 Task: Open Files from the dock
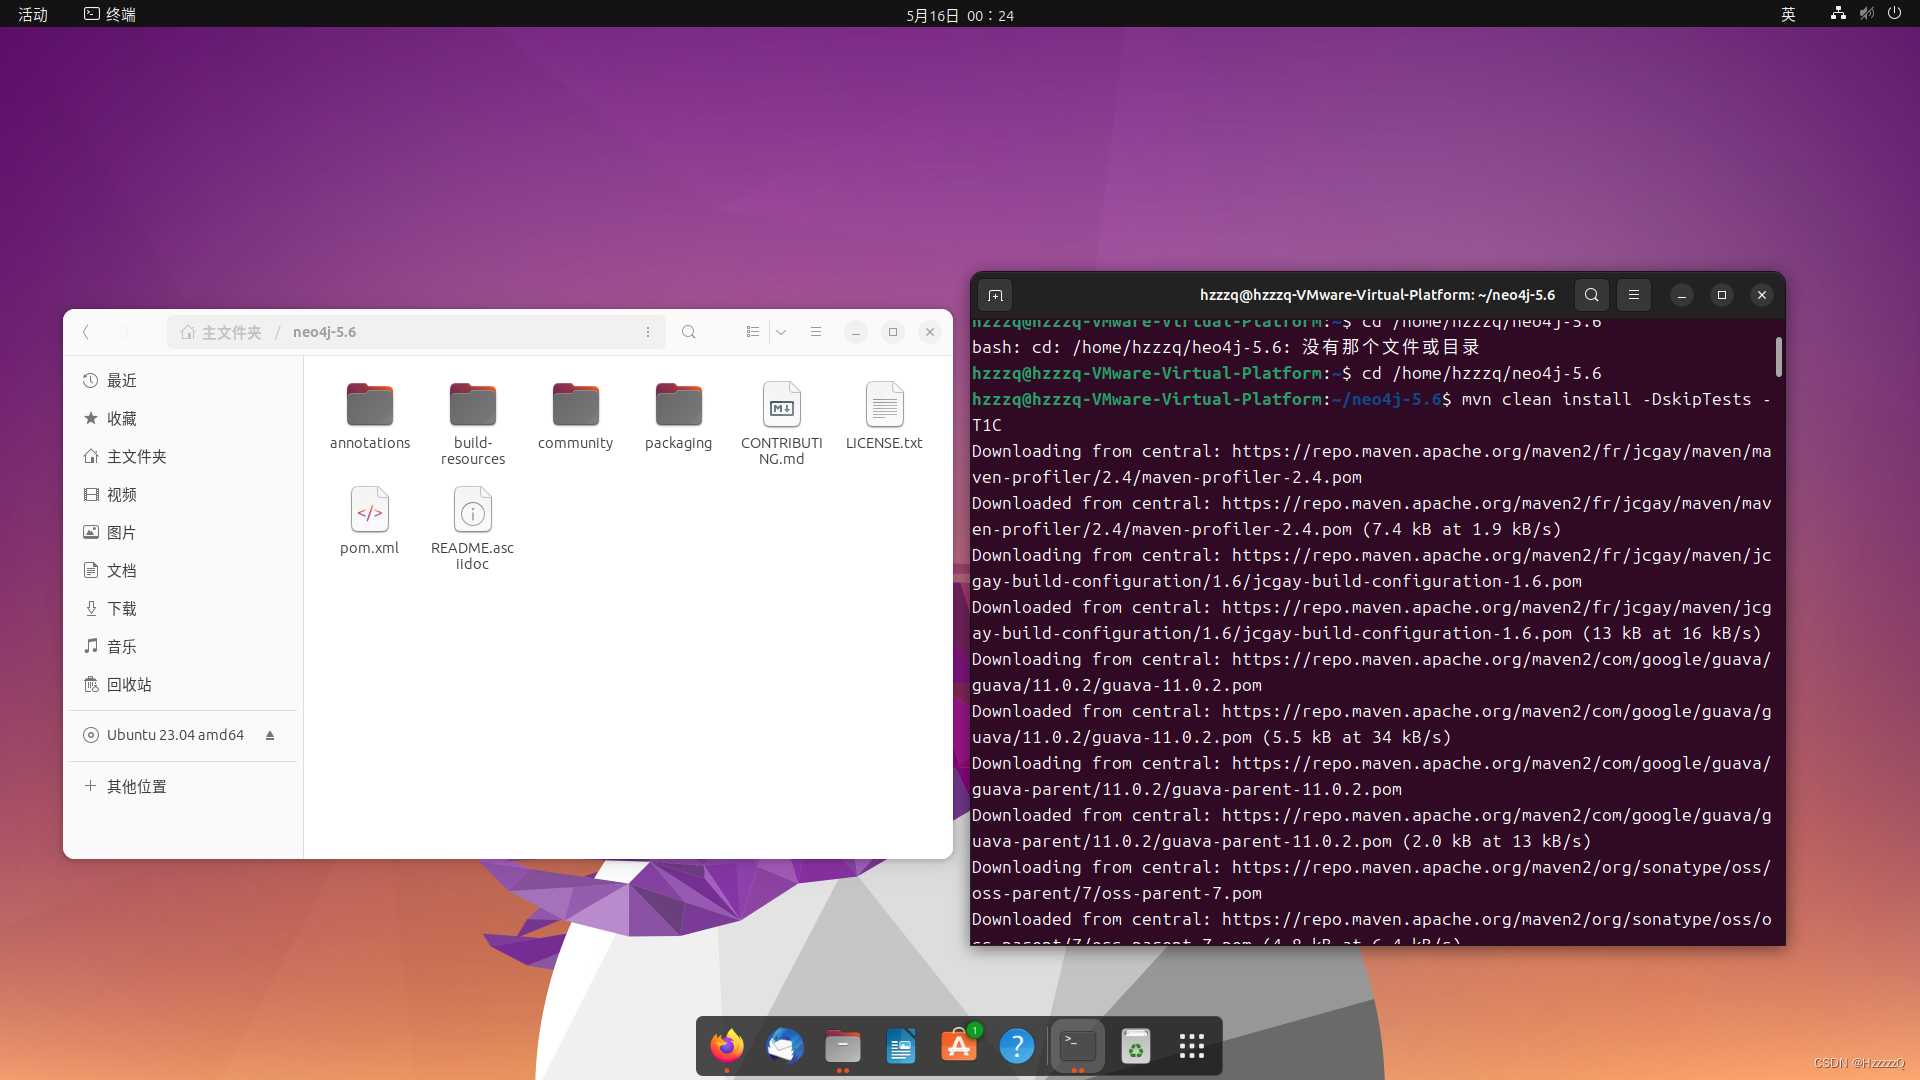click(843, 1047)
